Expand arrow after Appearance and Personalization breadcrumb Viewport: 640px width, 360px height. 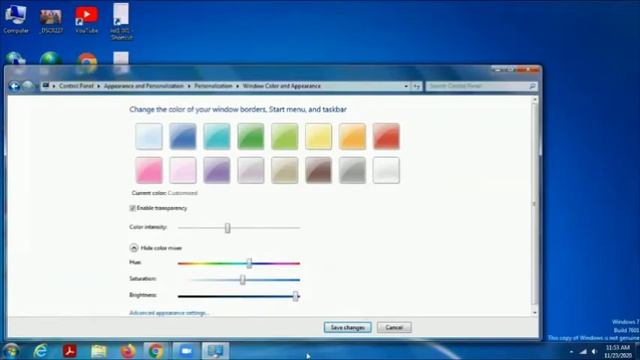pos(189,86)
